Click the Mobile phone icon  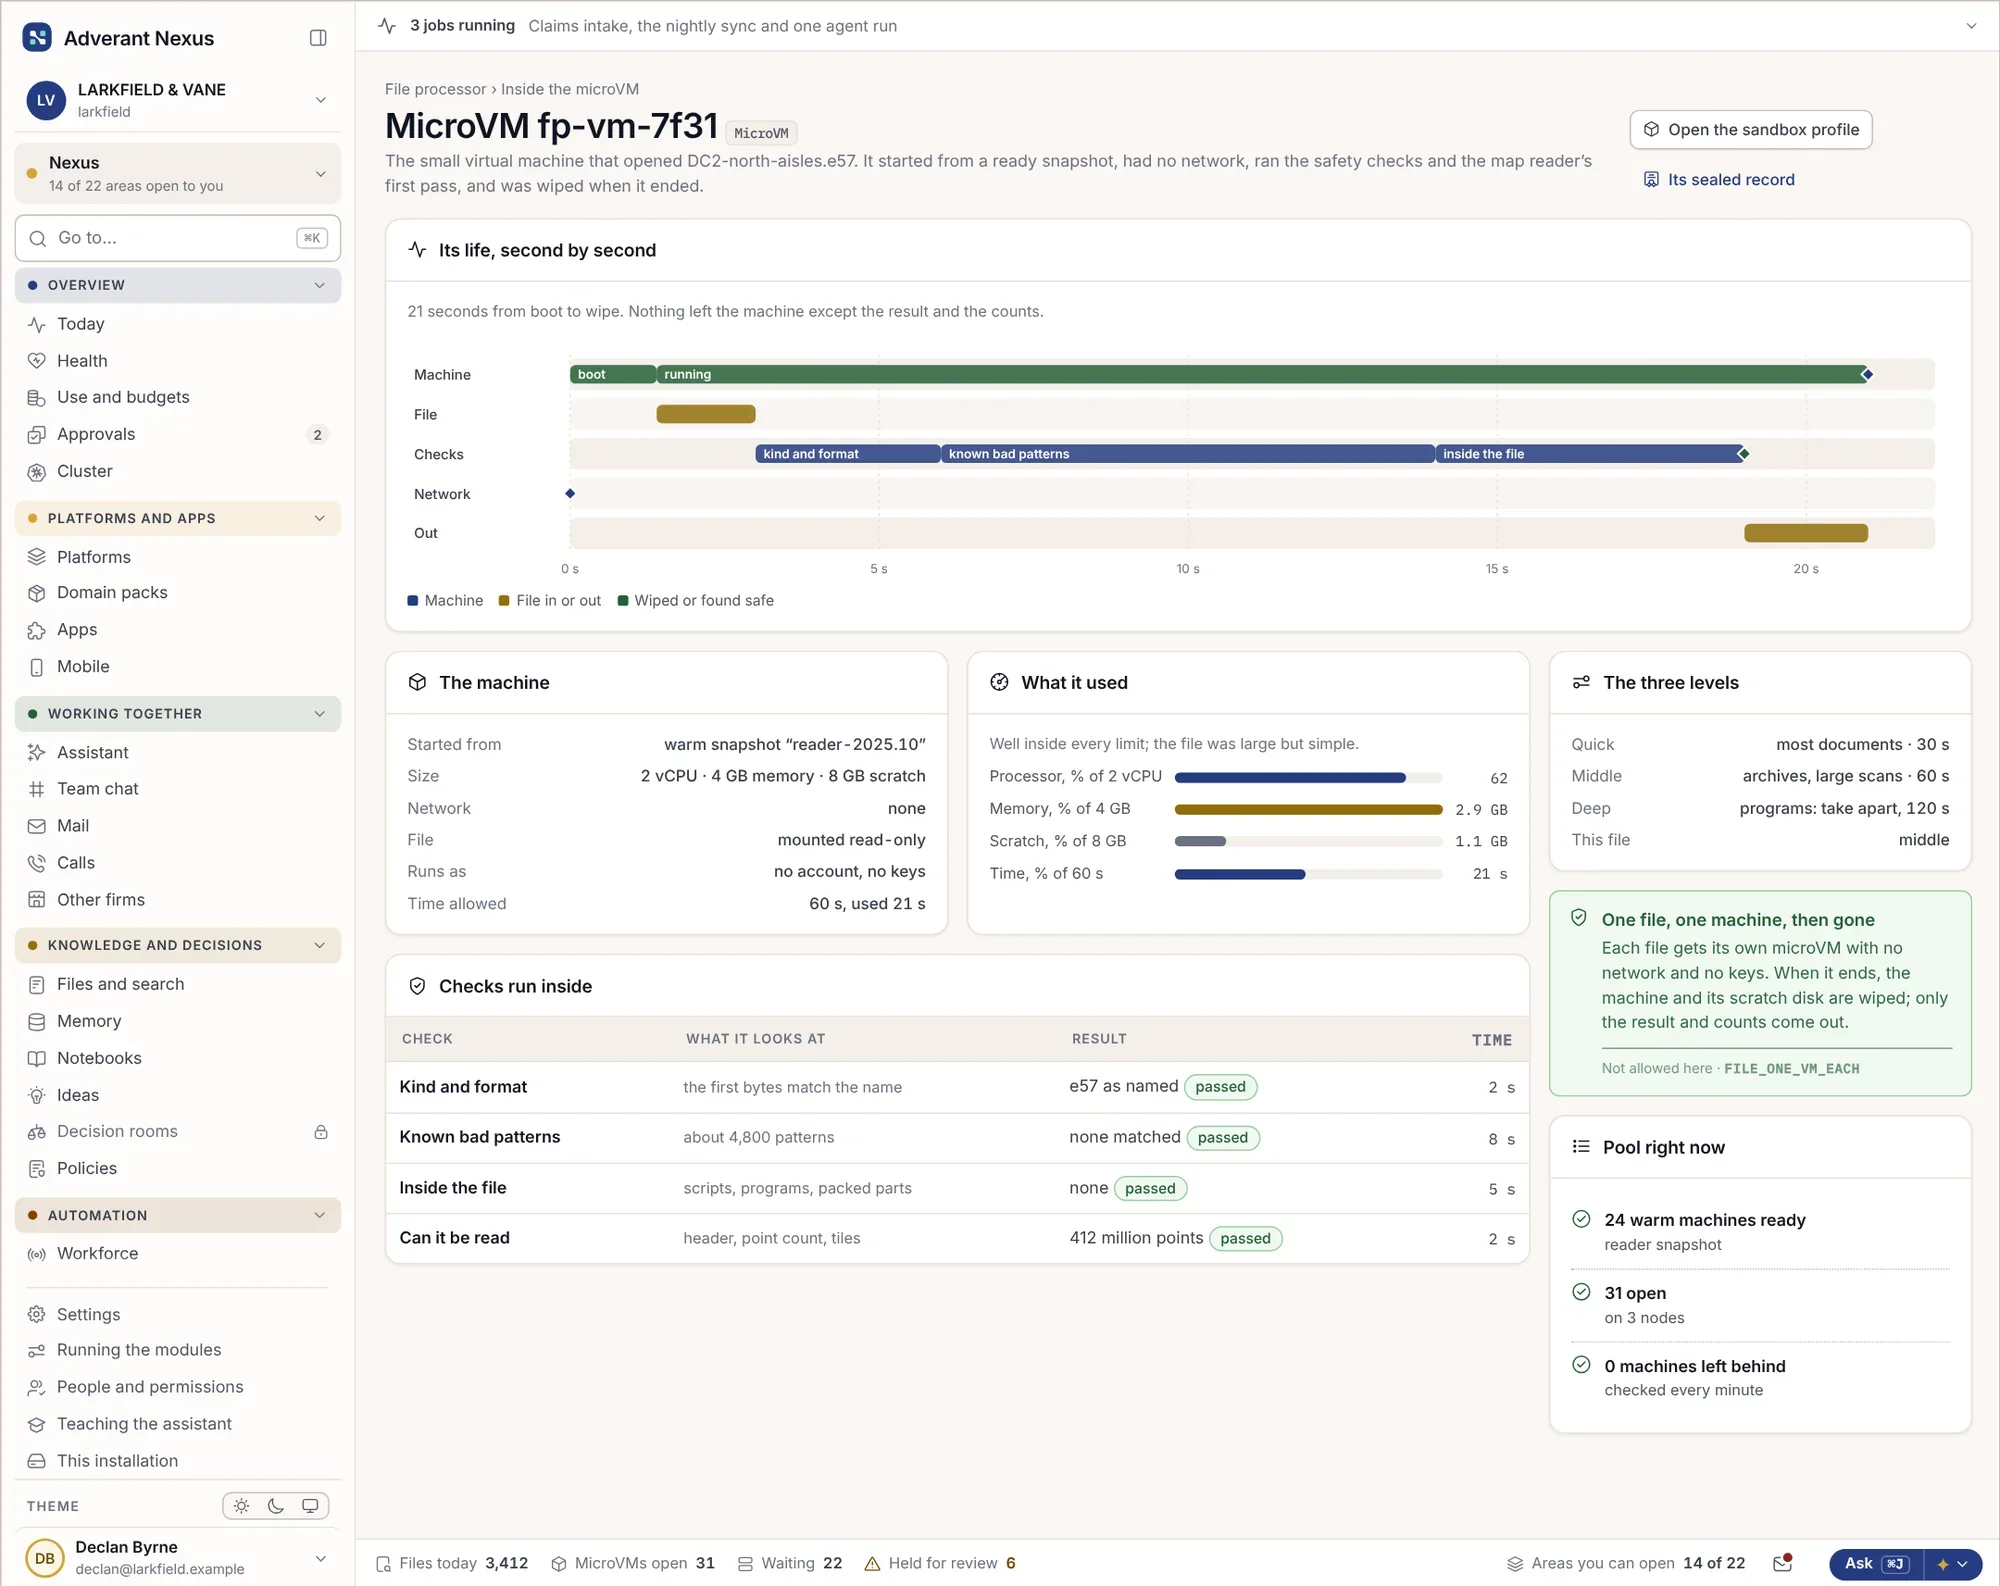[x=37, y=667]
